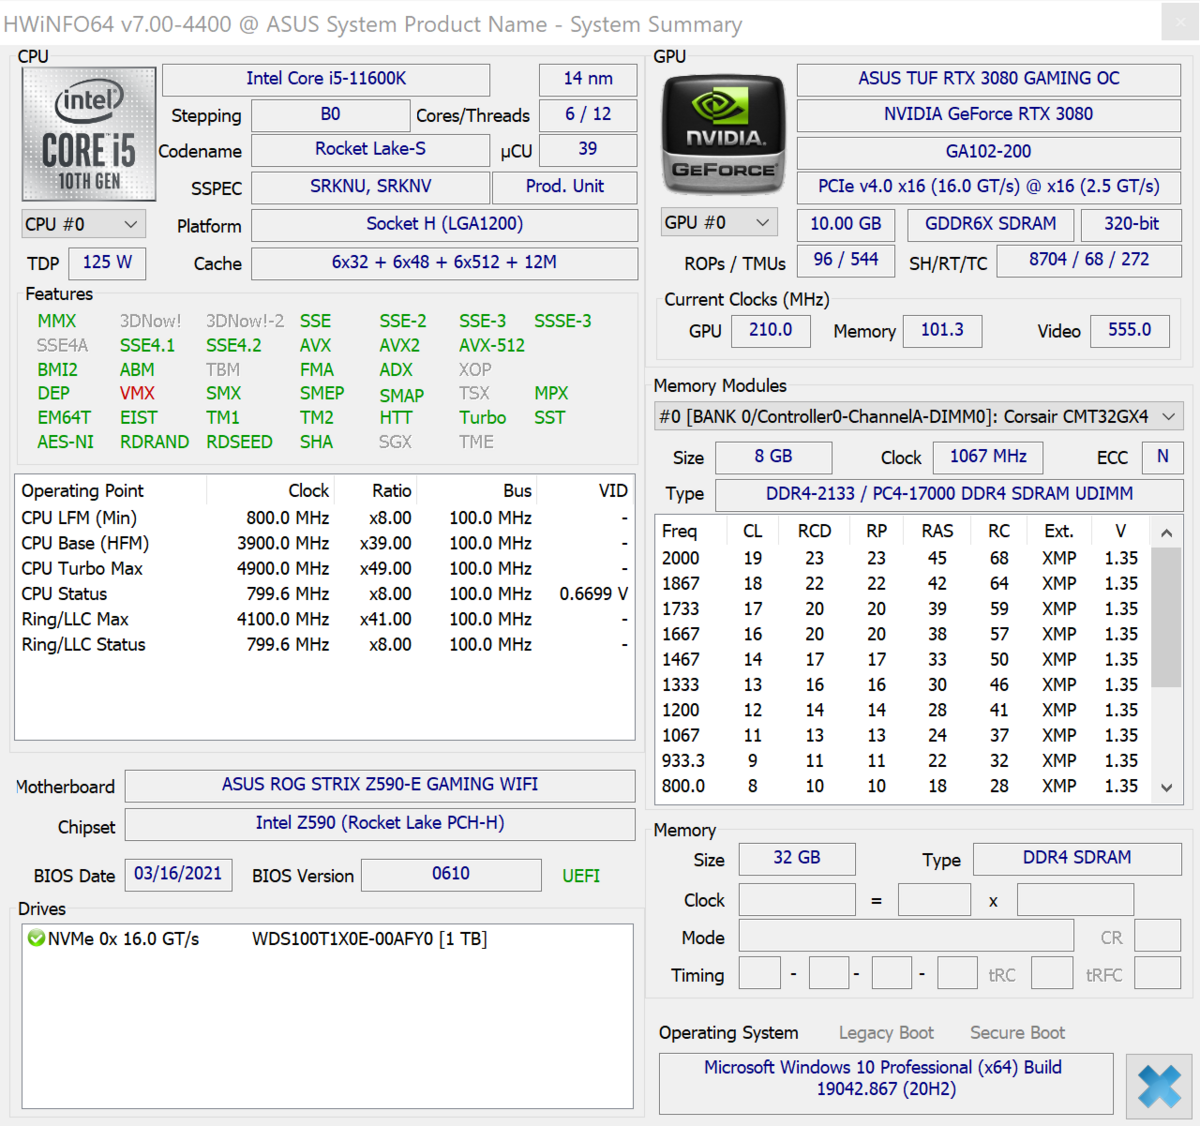
Task: Click the memory timings scrollbar thumb
Action: (1167, 617)
